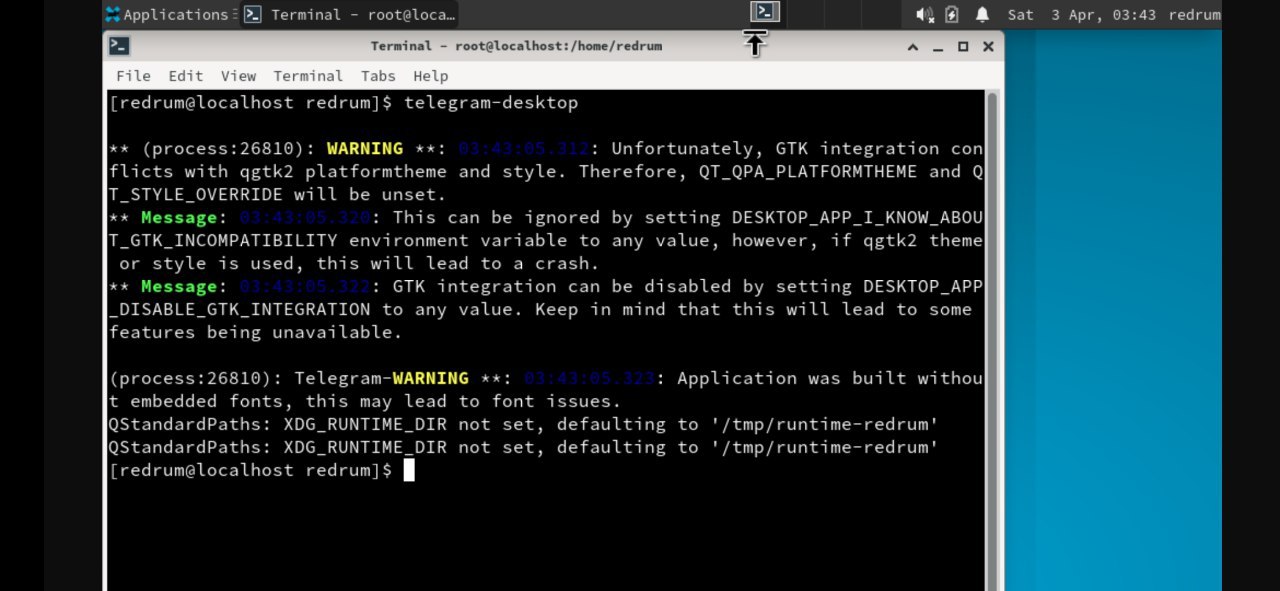Maximize the terminal window
This screenshot has height=591, width=1280.
(x=963, y=46)
